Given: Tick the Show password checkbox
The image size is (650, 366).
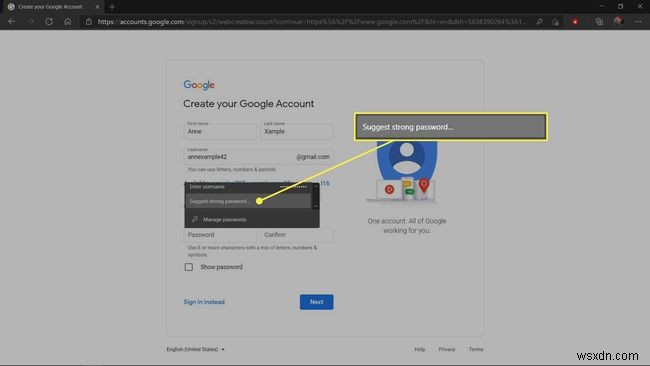Looking at the screenshot, I should coord(189,267).
